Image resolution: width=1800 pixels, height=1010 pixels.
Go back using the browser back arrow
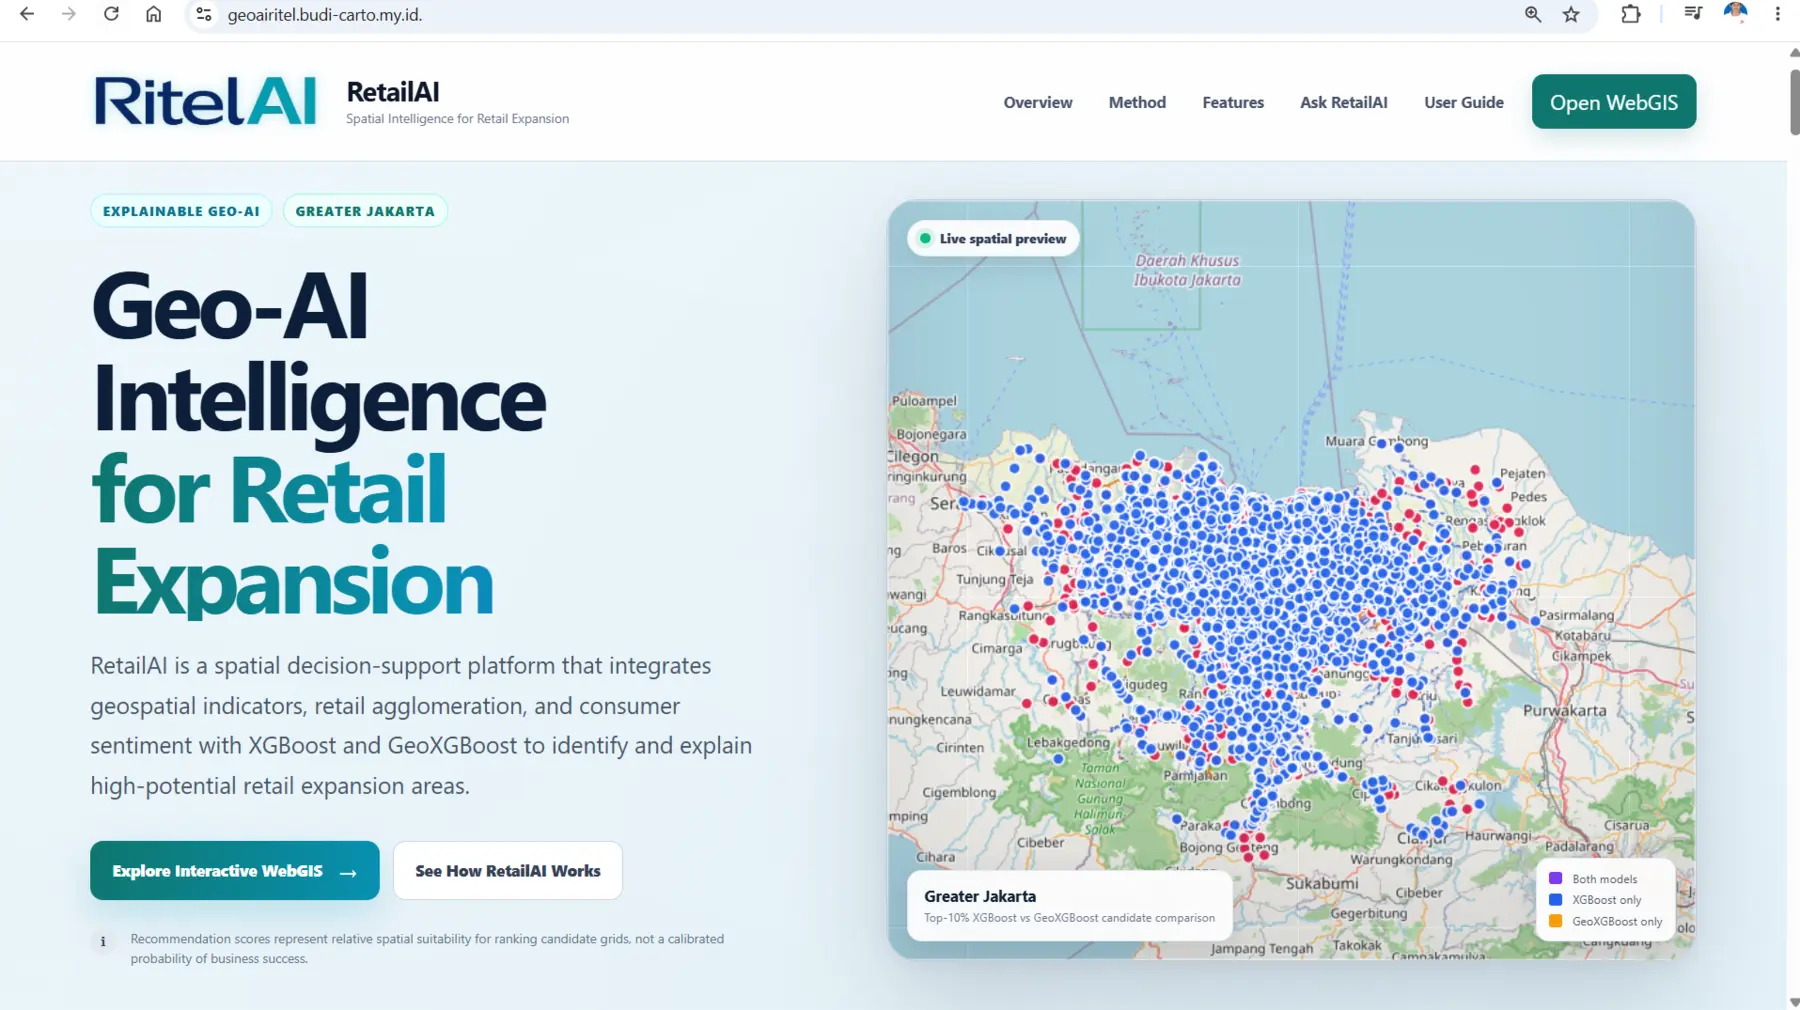click(27, 14)
